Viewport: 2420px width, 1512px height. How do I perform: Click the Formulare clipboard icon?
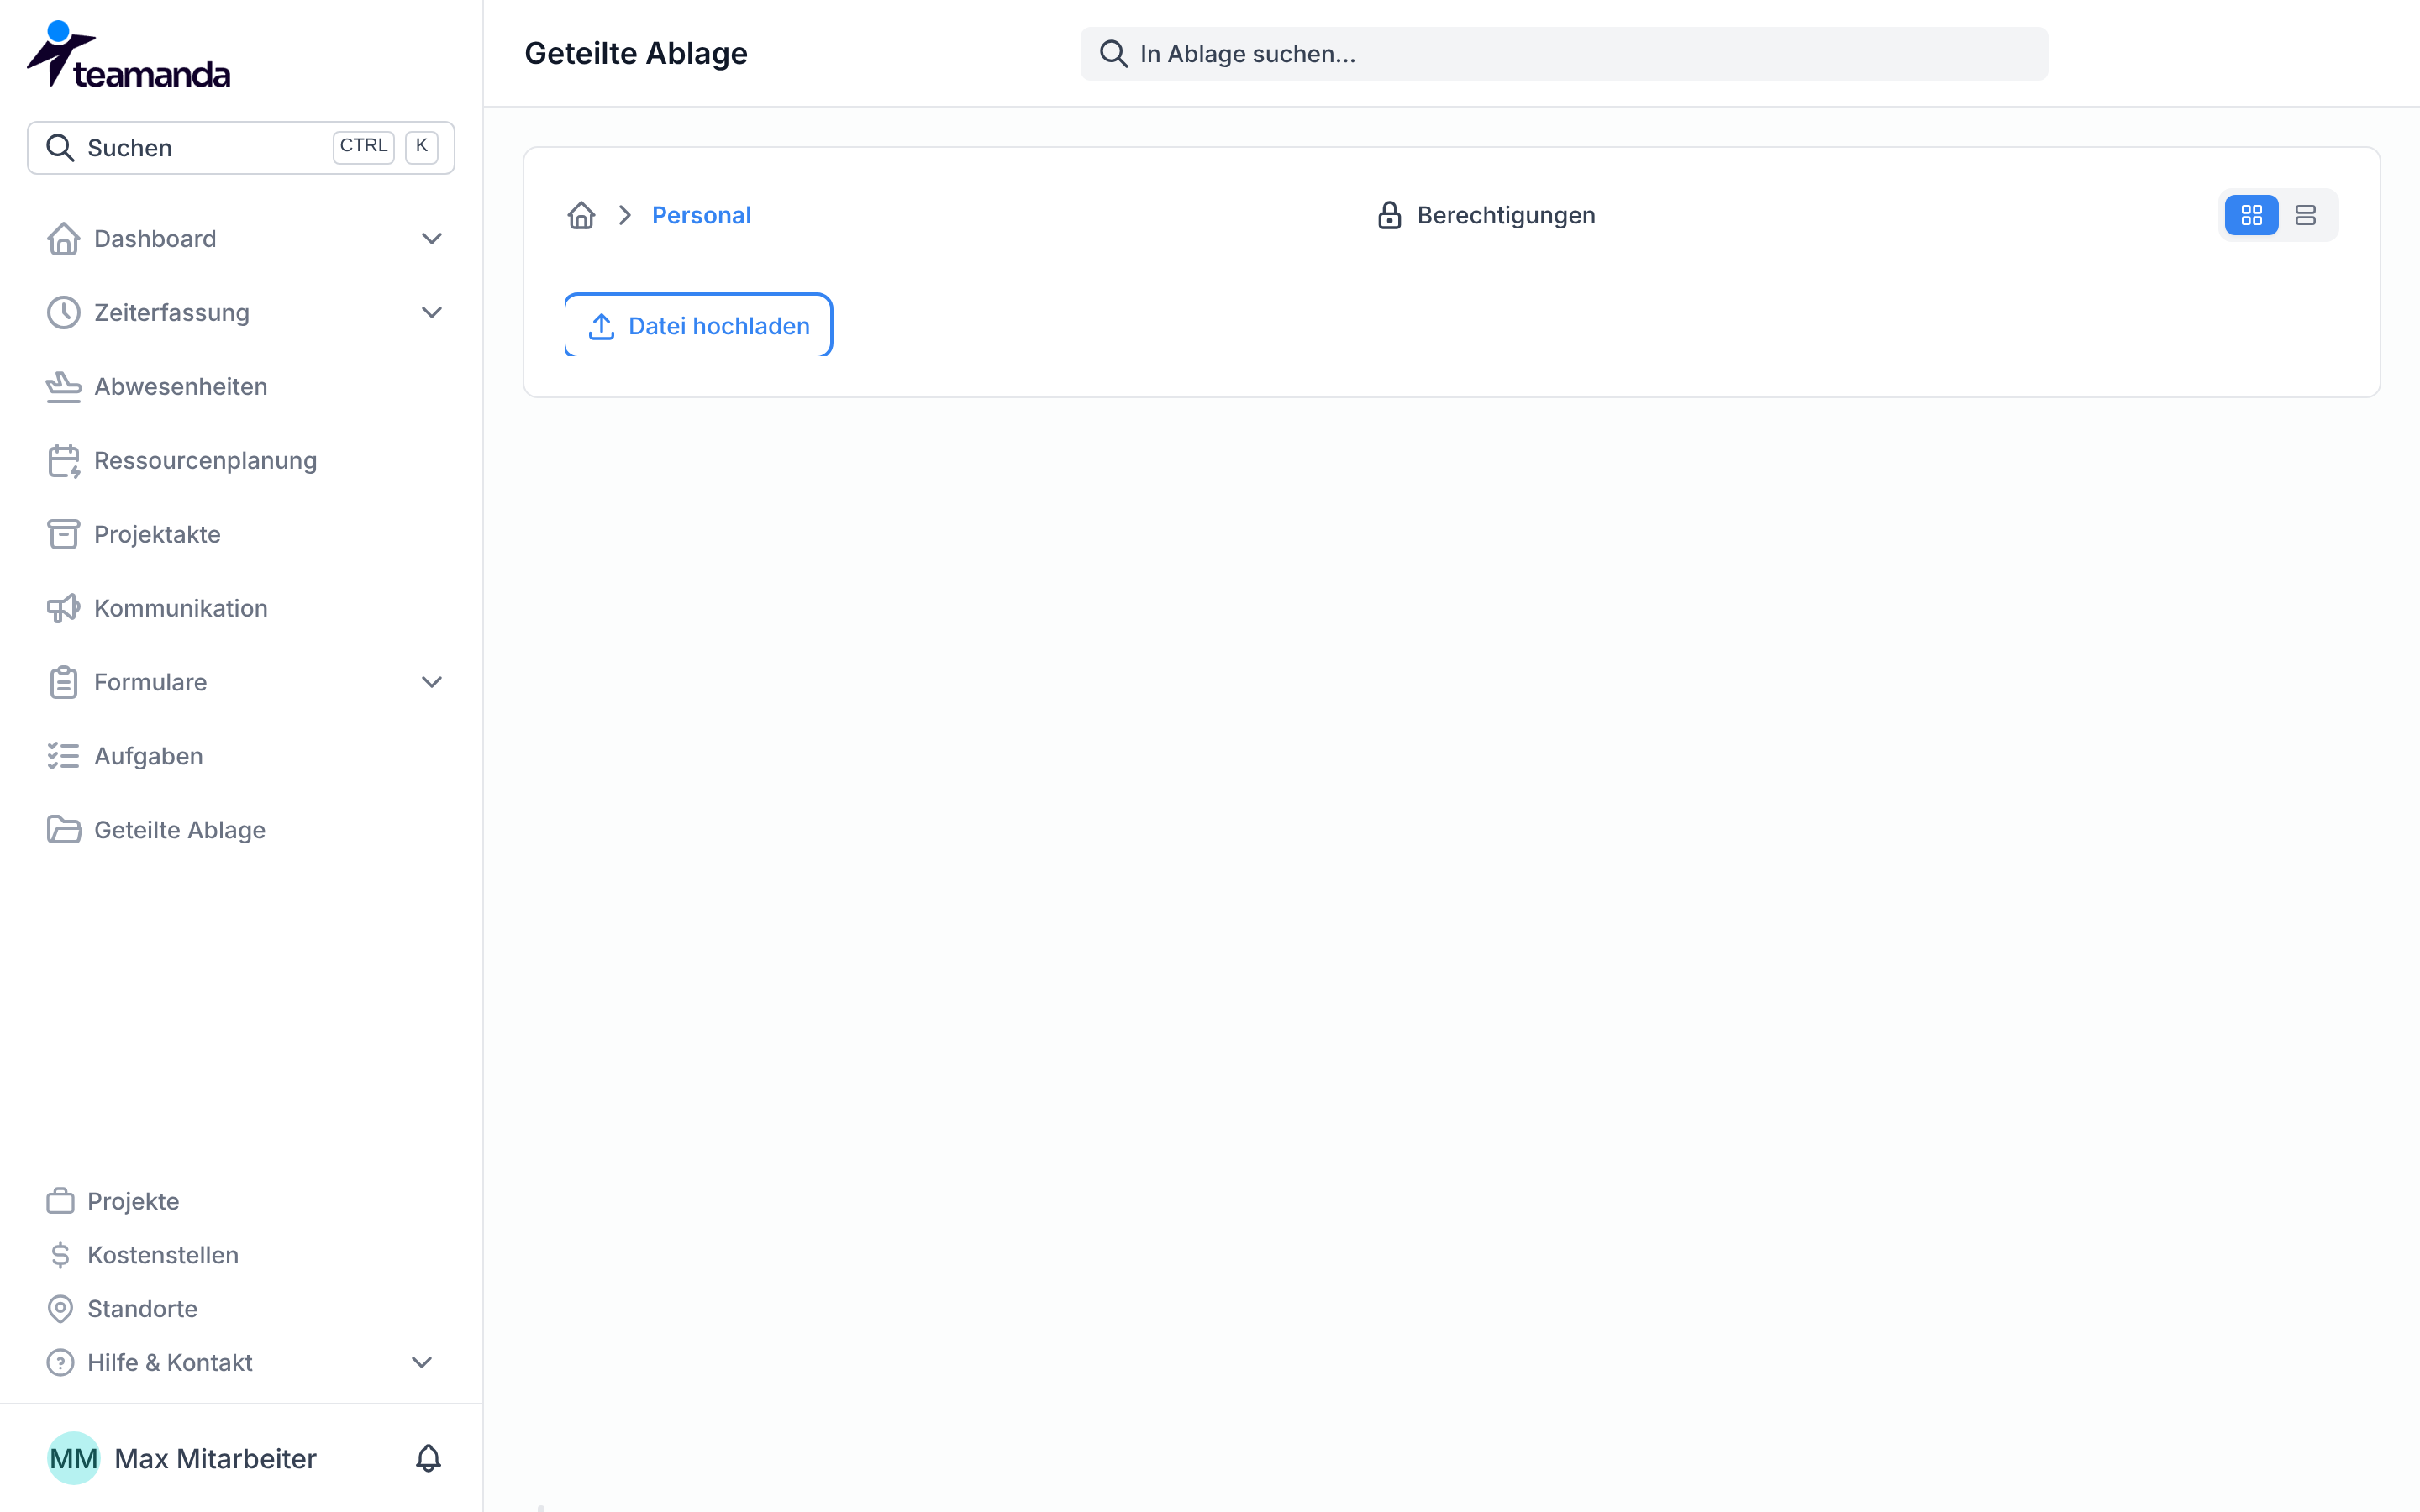coord(64,683)
